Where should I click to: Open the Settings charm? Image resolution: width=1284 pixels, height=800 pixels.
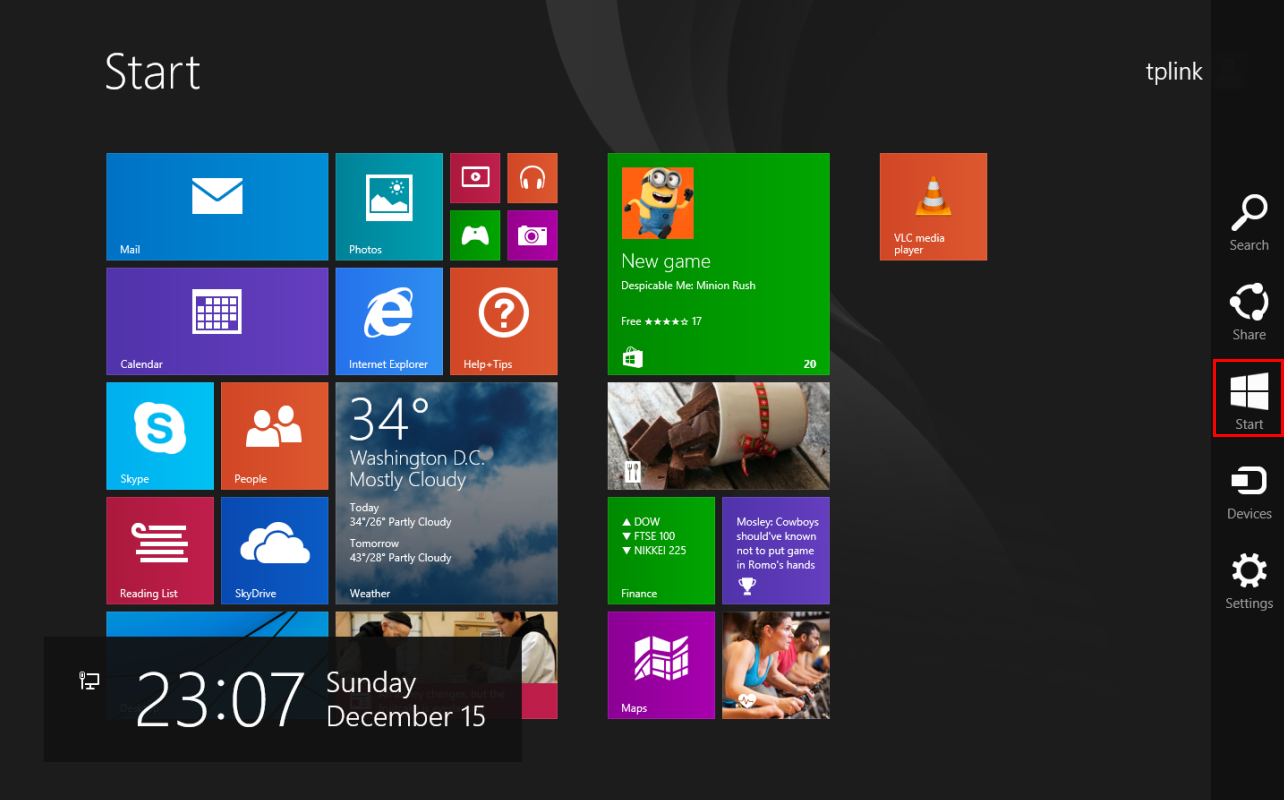pyautogui.click(x=1248, y=581)
